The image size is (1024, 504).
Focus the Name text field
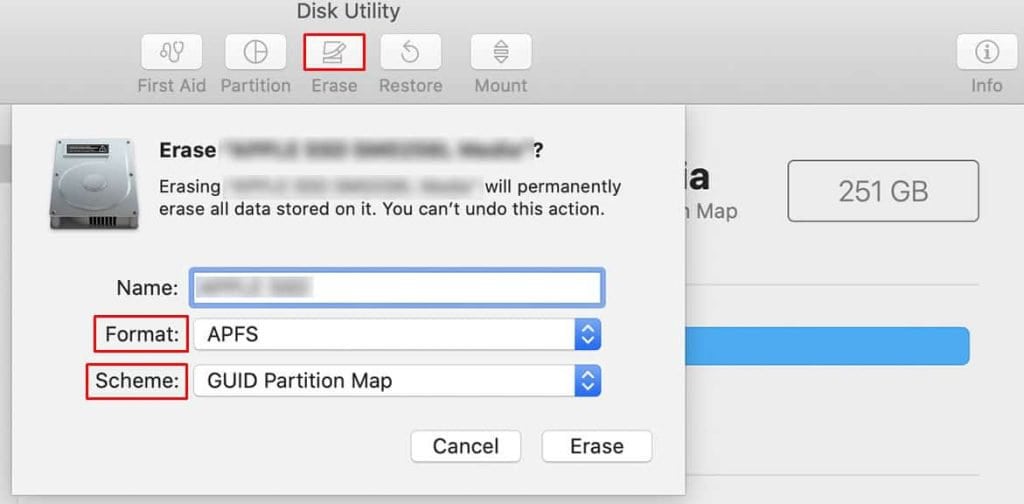(x=397, y=287)
